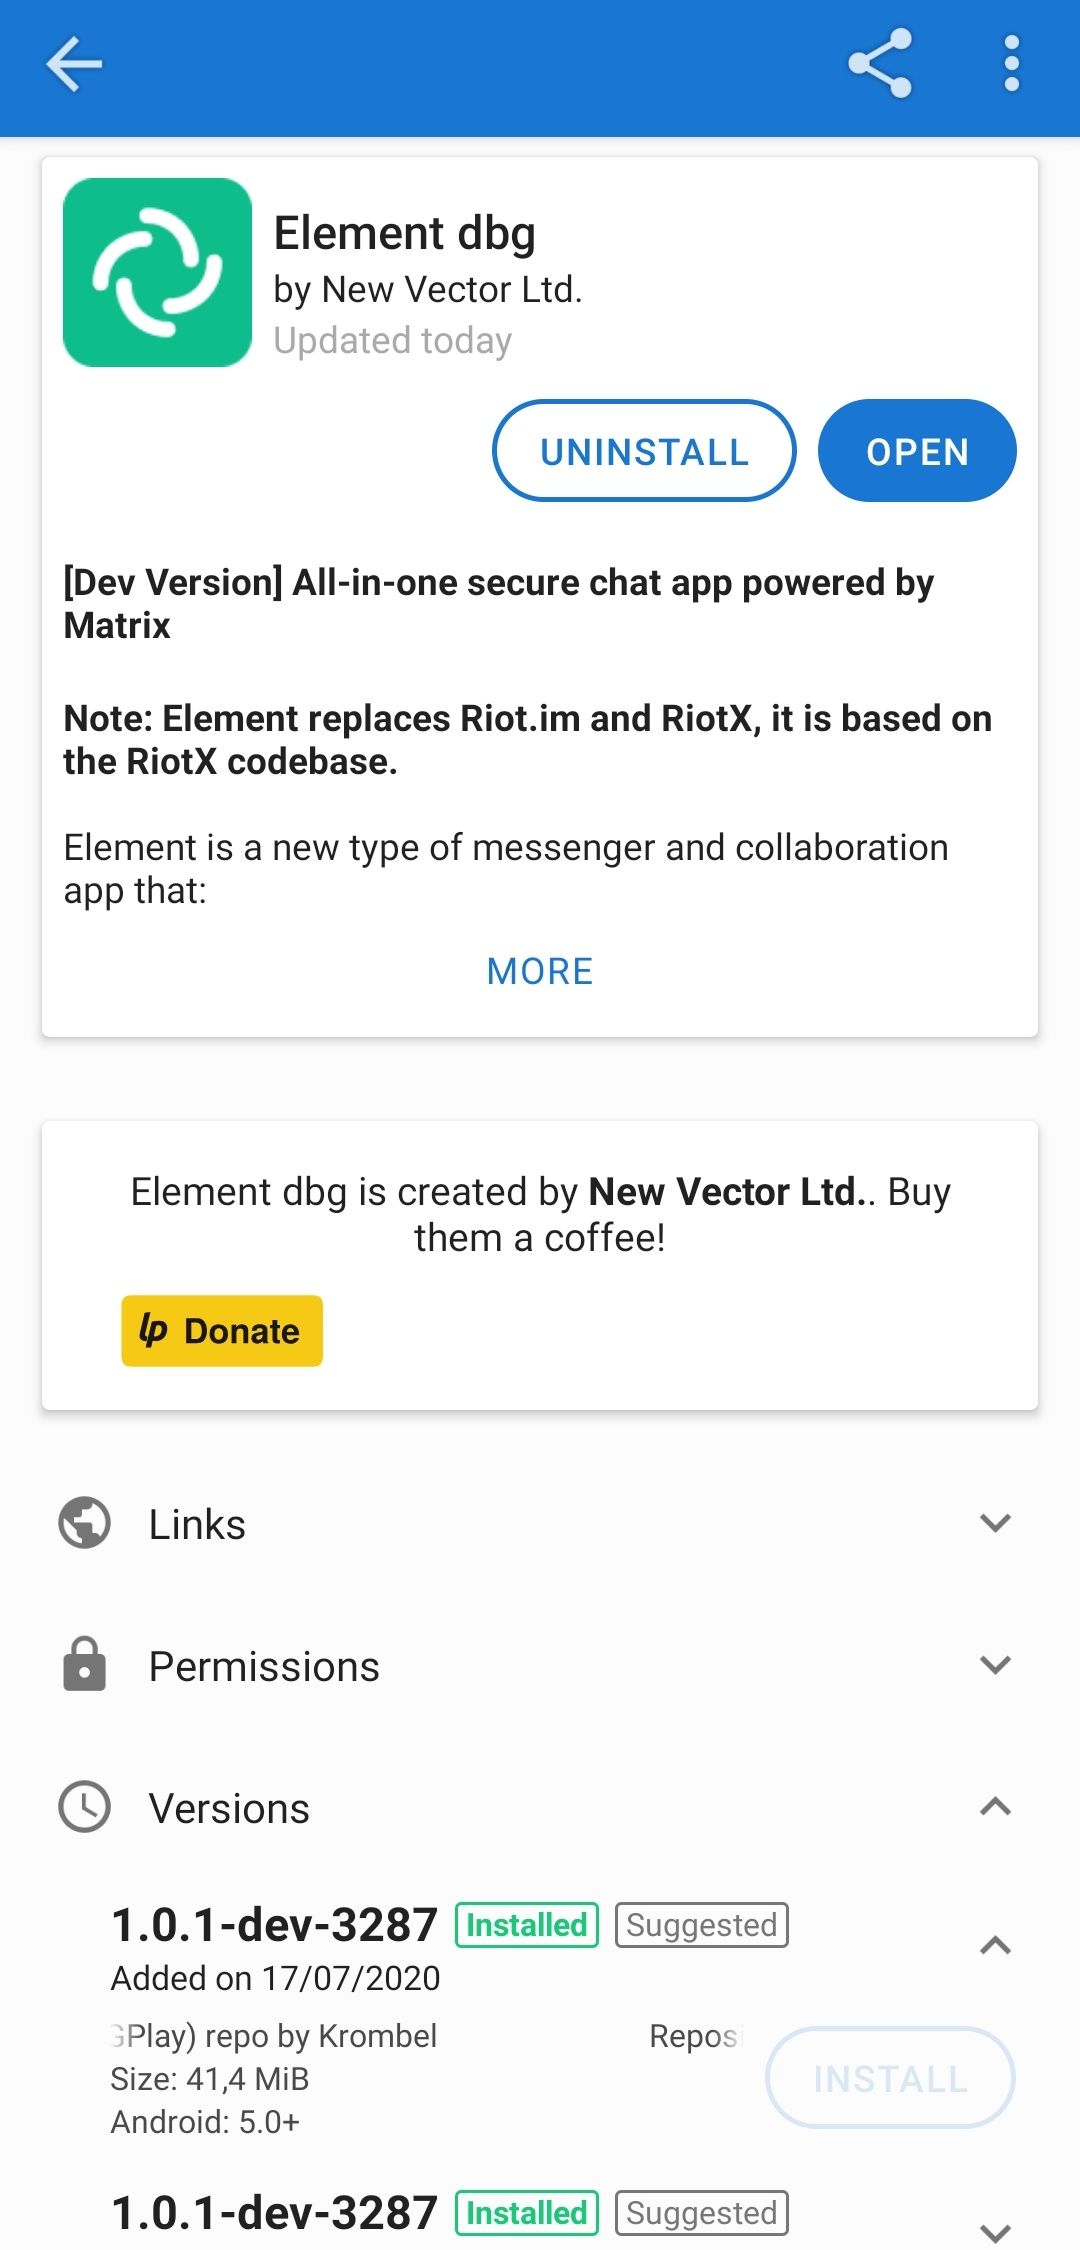Tap the back arrow icon
Viewport: 1080px width, 2250px height.
click(x=74, y=65)
